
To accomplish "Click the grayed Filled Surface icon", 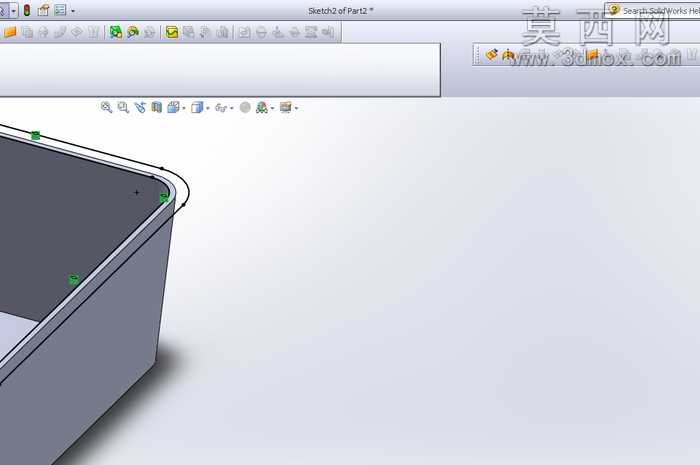I will pos(77,32).
